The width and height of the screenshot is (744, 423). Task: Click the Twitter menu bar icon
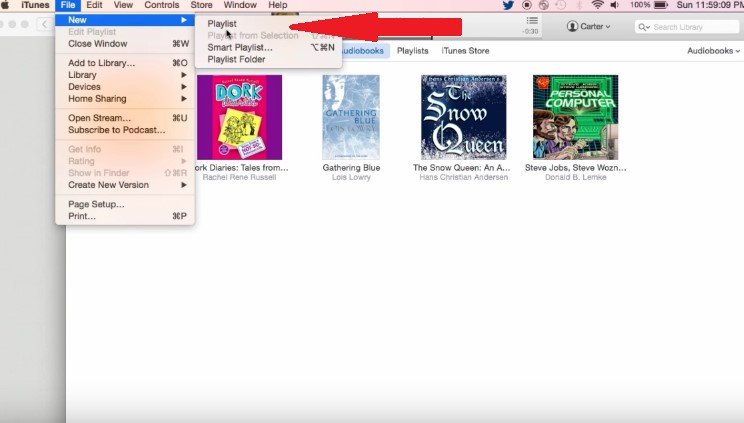point(508,5)
